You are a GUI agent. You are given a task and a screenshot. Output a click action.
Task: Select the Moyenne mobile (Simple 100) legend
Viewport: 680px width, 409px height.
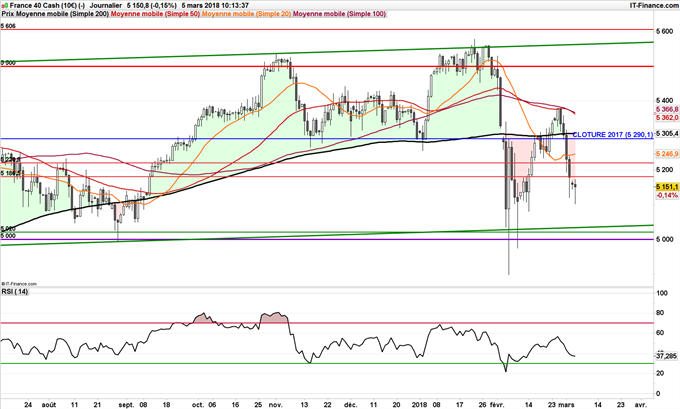339,14
